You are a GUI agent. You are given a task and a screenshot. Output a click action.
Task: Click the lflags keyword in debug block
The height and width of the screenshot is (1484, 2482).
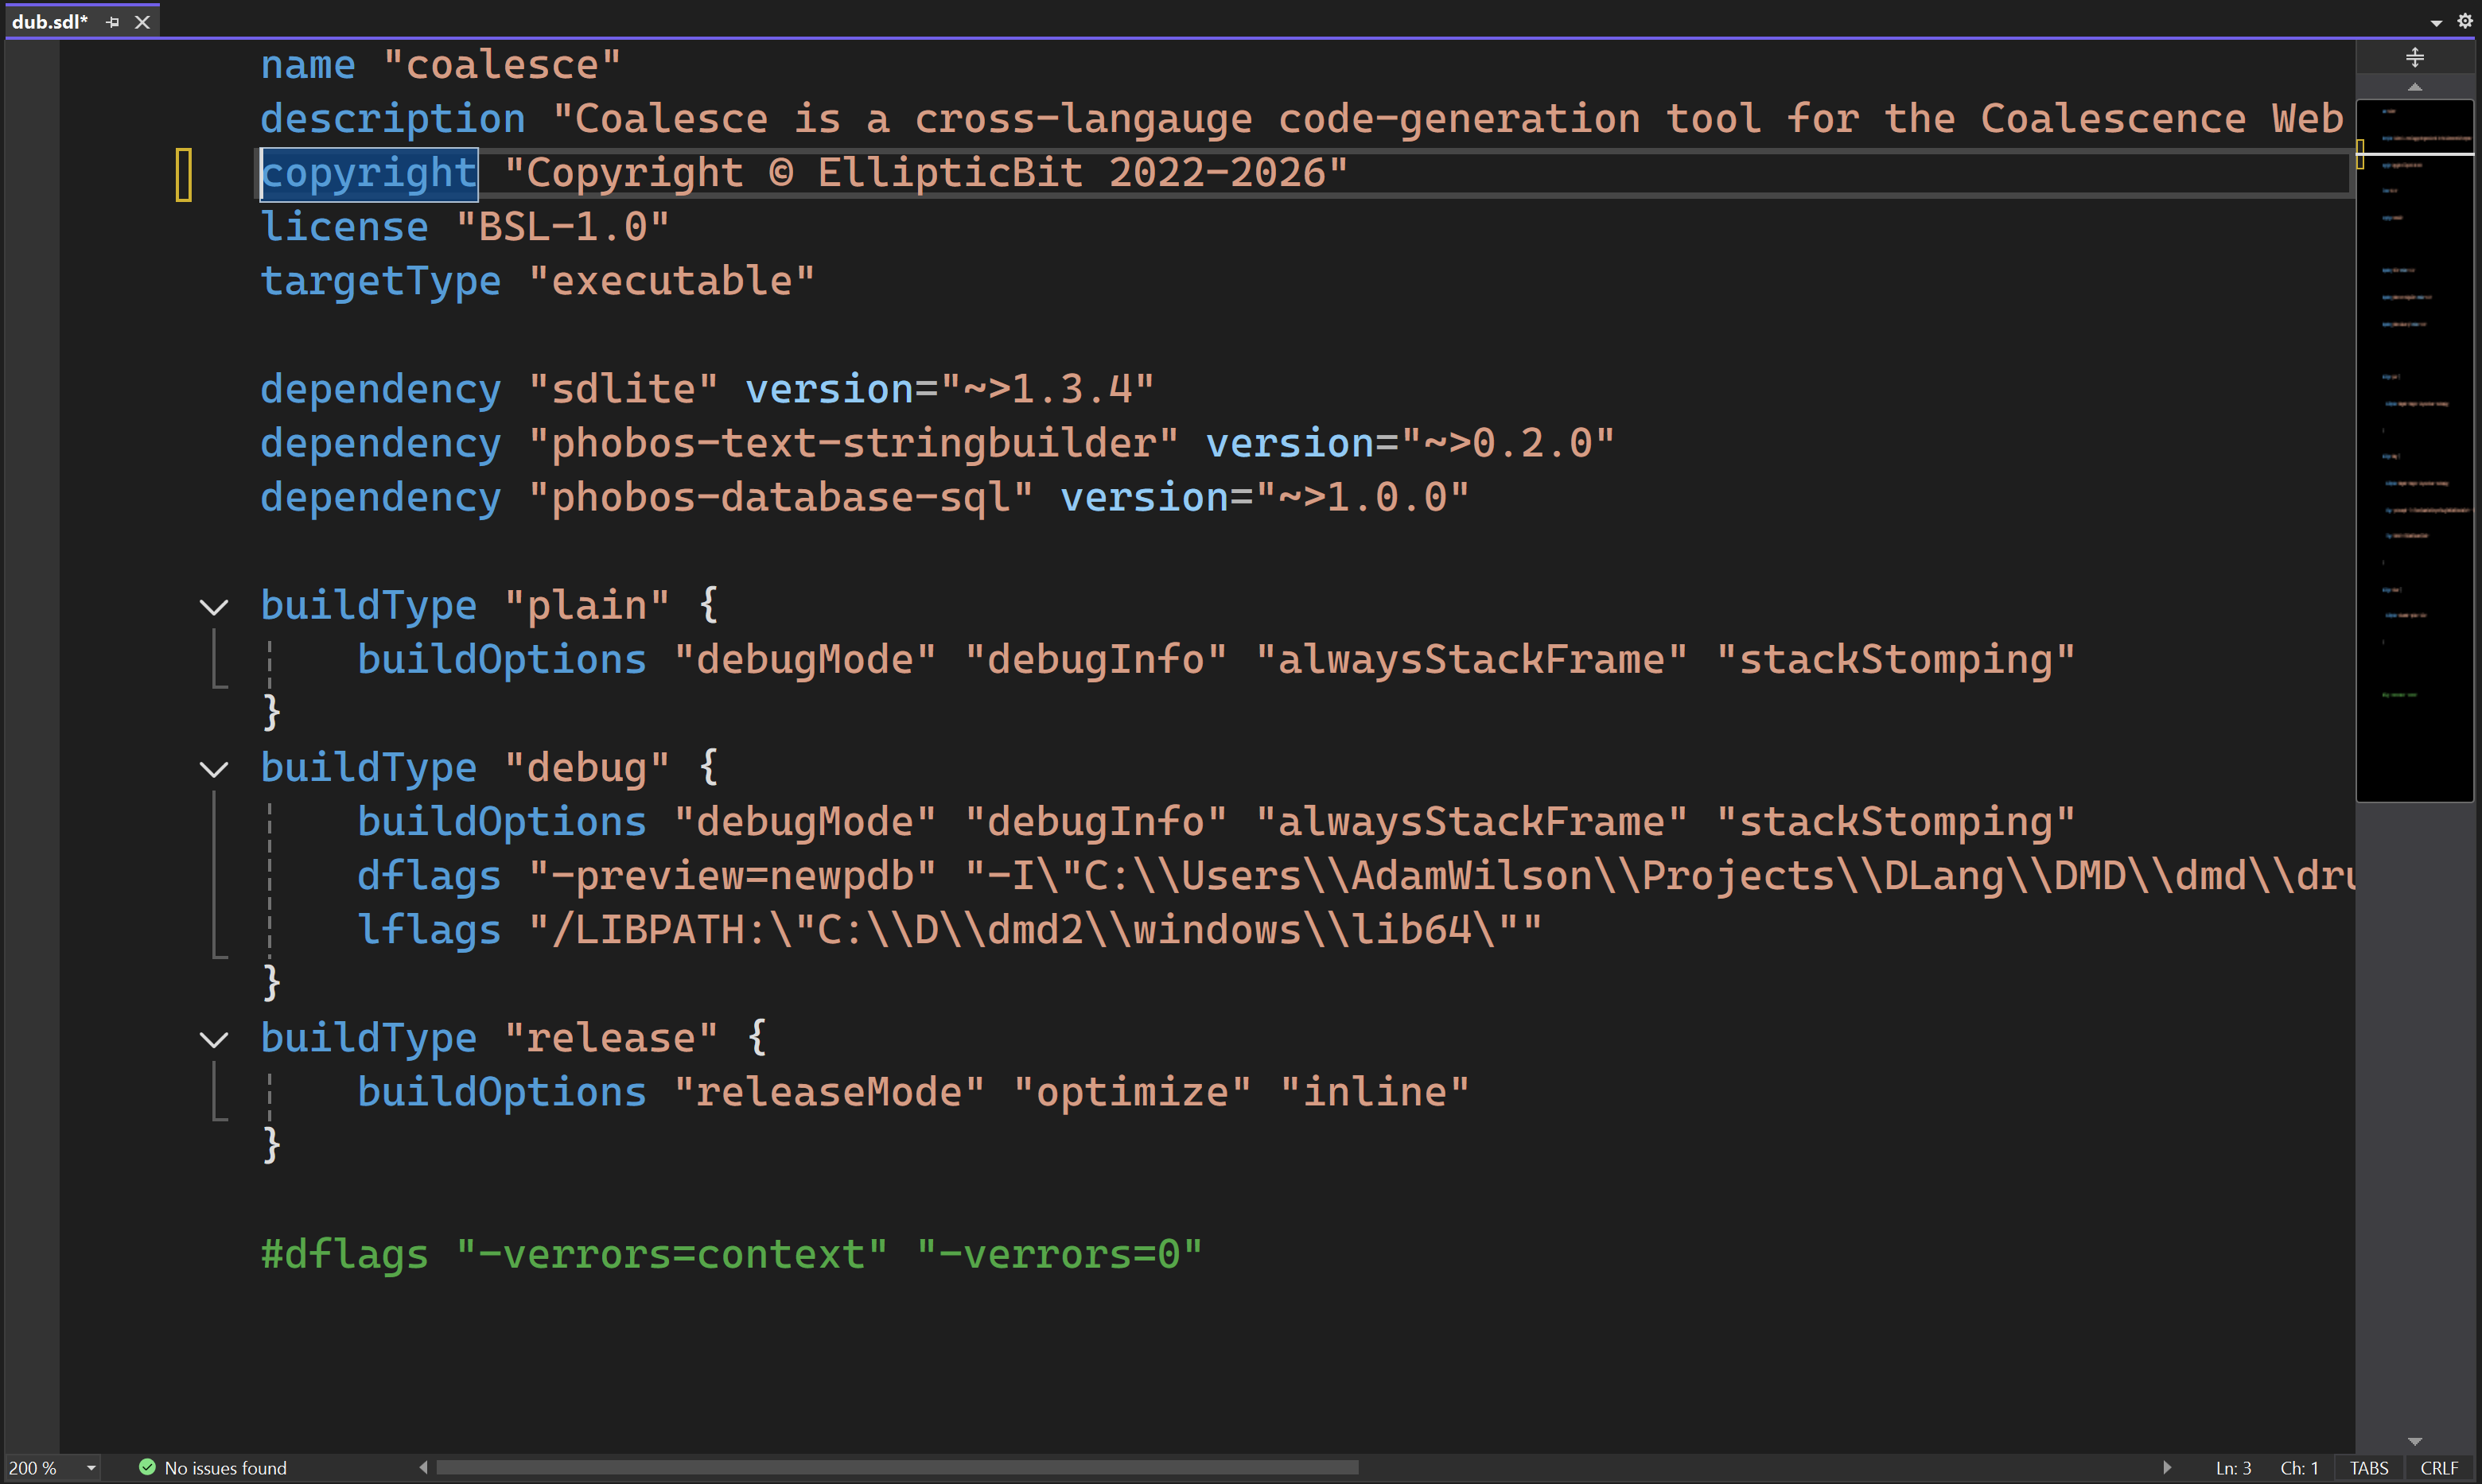click(429, 931)
